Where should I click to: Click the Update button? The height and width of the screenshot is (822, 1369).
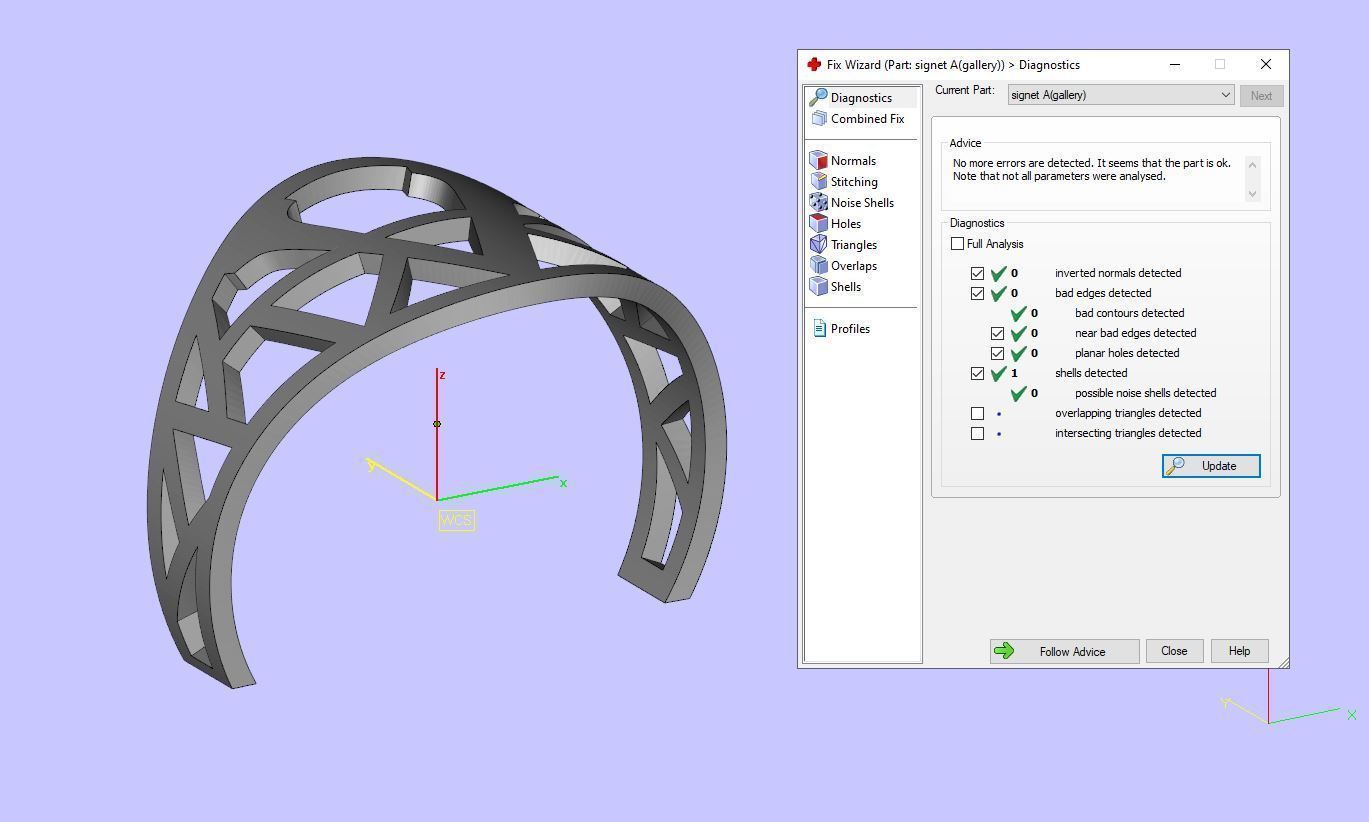pyautogui.click(x=1211, y=466)
